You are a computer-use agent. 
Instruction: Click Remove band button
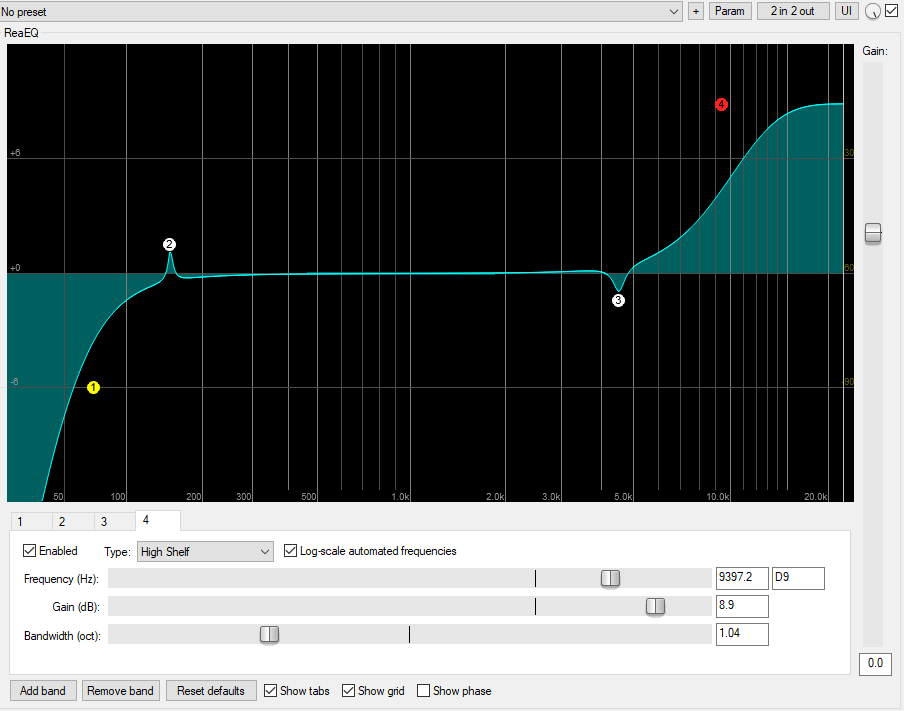[120, 690]
